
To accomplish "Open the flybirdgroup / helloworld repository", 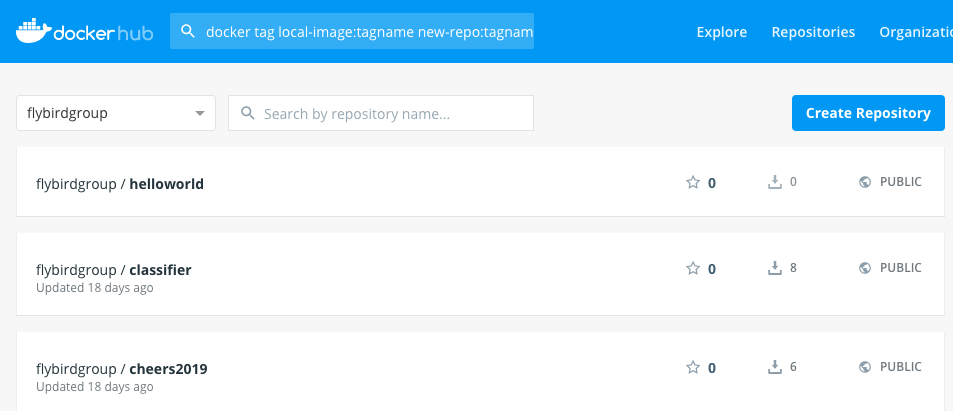I will click(x=120, y=184).
